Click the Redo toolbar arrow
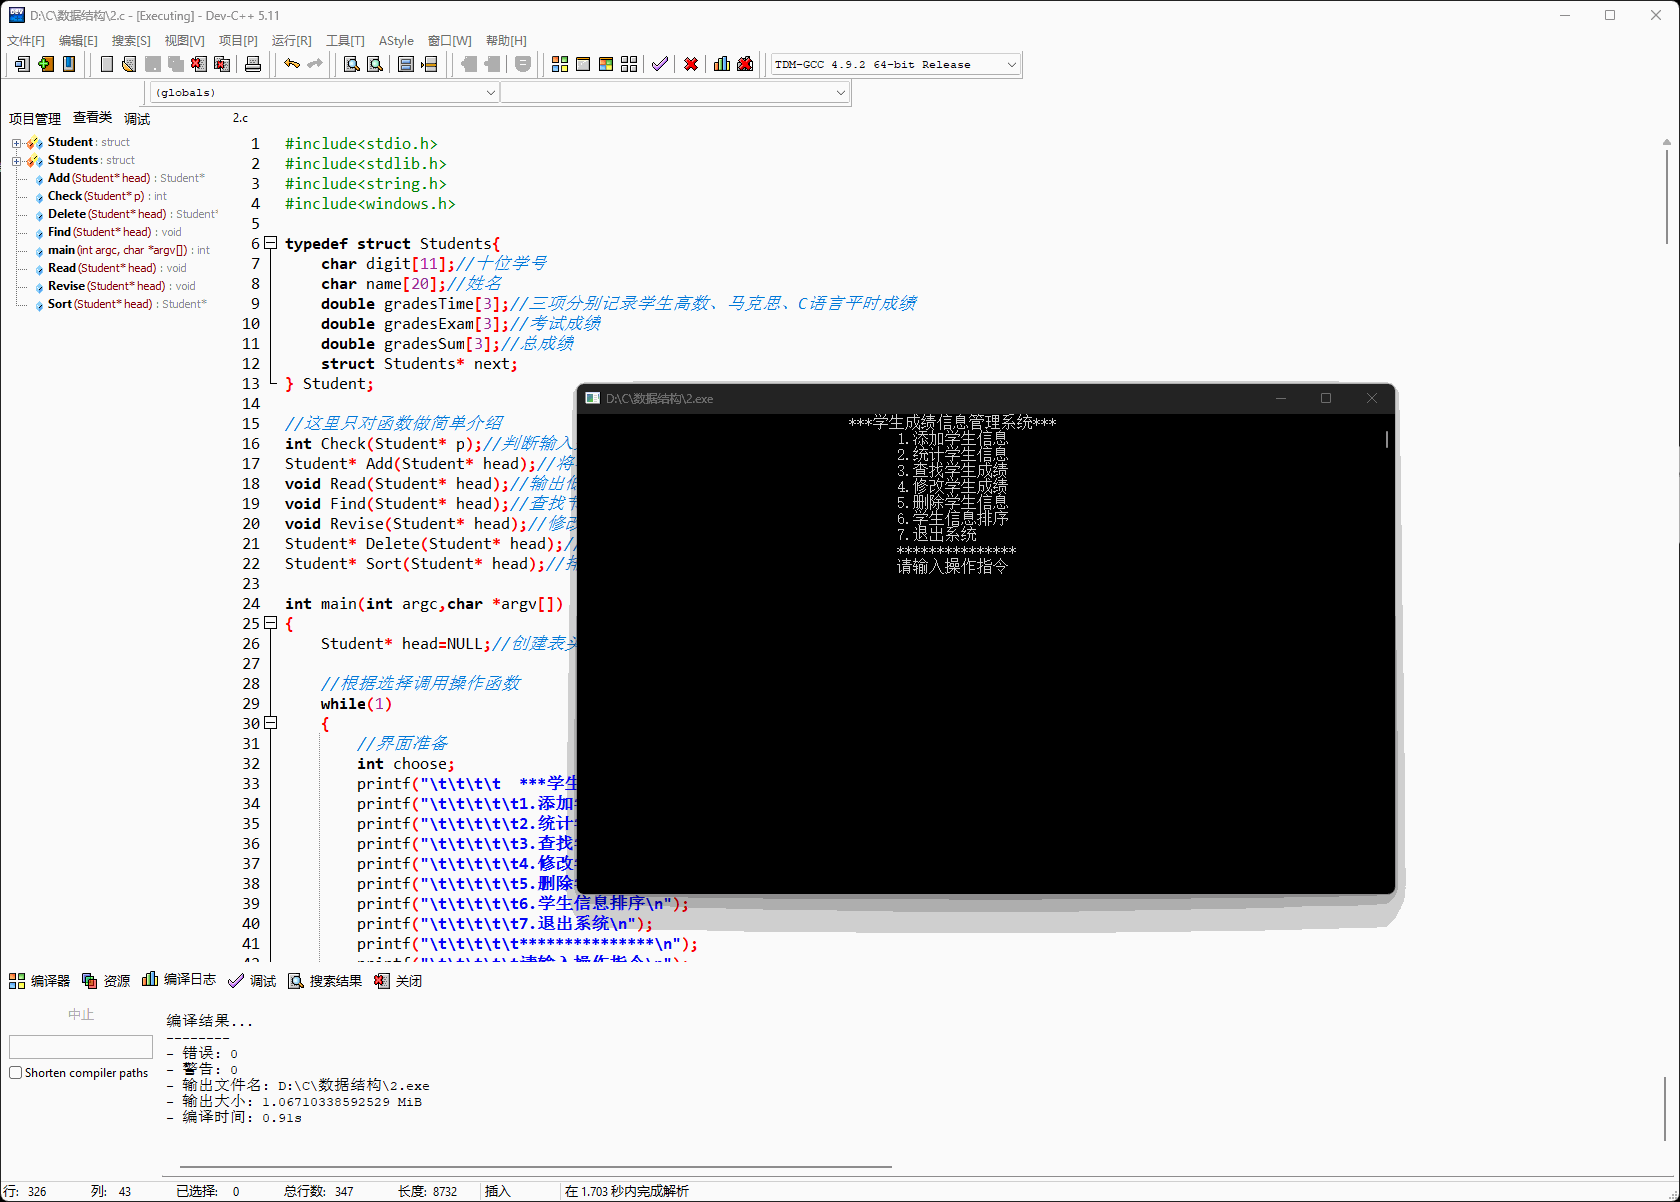The height and width of the screenshot is (1202, 1680). 315,64
